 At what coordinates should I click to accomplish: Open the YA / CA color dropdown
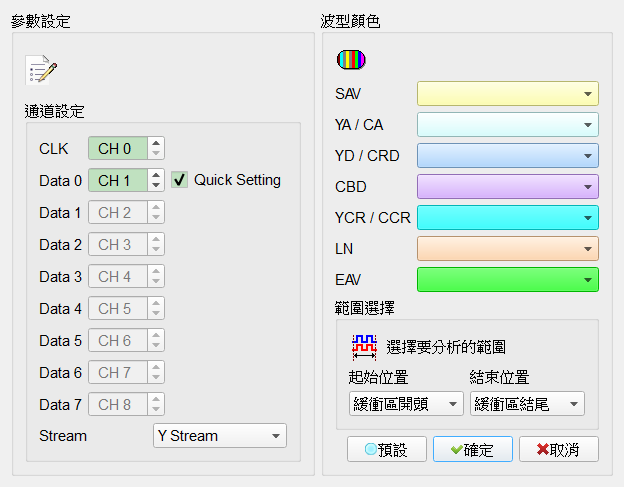tap(508, 125)
